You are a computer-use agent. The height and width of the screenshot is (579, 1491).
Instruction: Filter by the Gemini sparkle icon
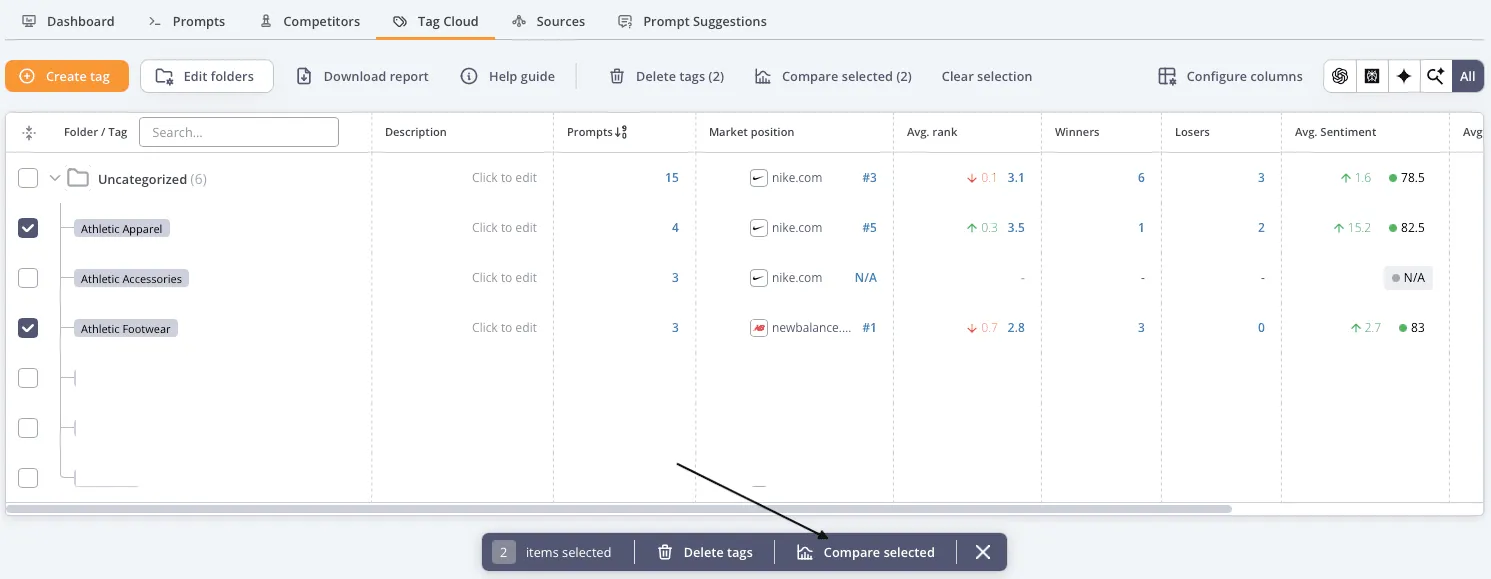[1404, 76]
